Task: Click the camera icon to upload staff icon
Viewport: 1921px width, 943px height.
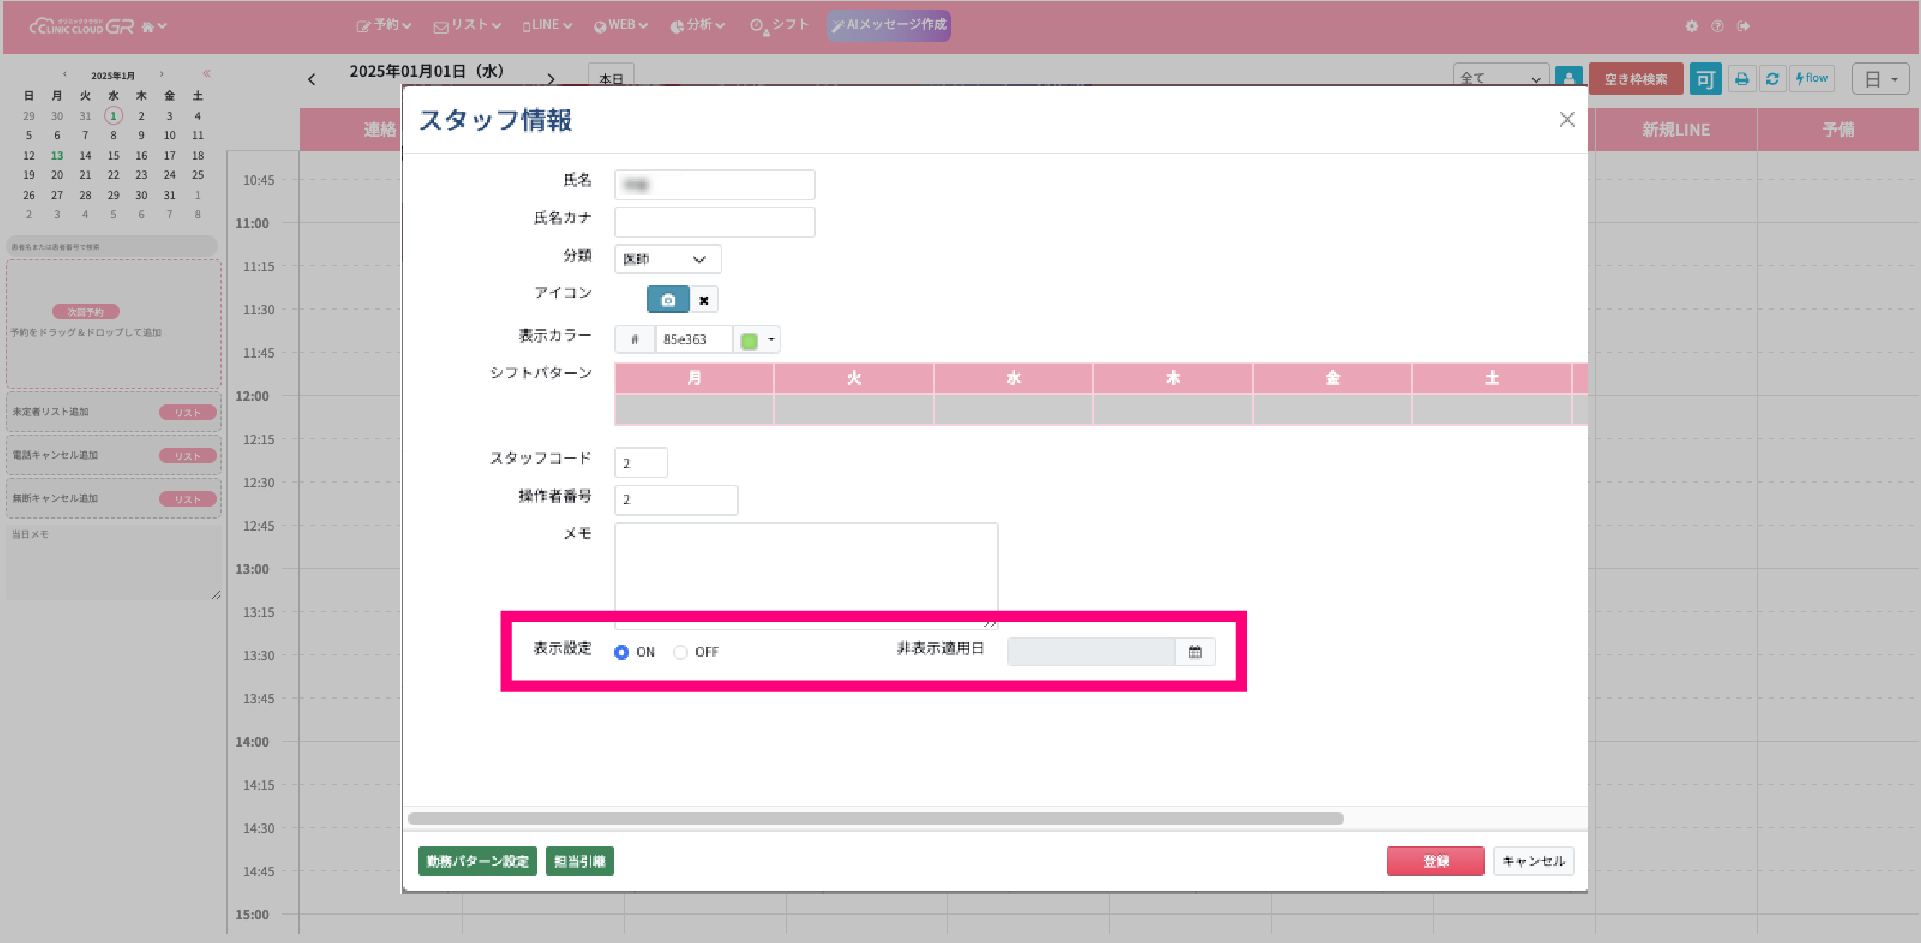Action: pyautogui.click(x=668, y=300)
